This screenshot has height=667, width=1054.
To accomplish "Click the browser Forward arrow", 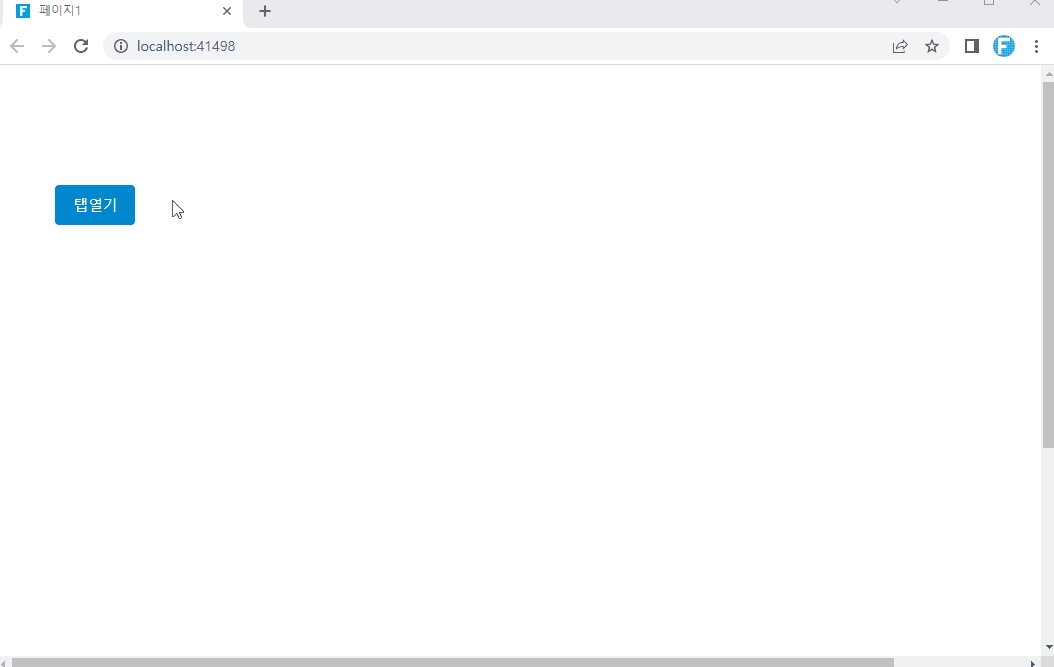I will (x=49, y=46).
